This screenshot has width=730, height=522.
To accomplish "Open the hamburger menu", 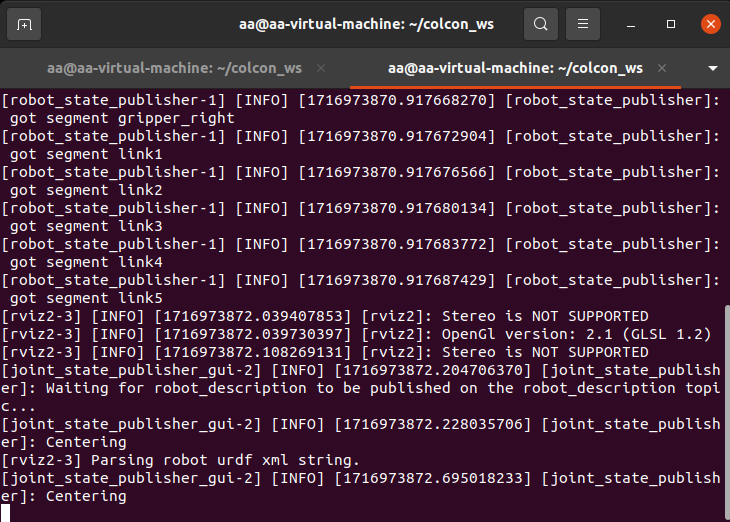I will click(x=585, y=23).
